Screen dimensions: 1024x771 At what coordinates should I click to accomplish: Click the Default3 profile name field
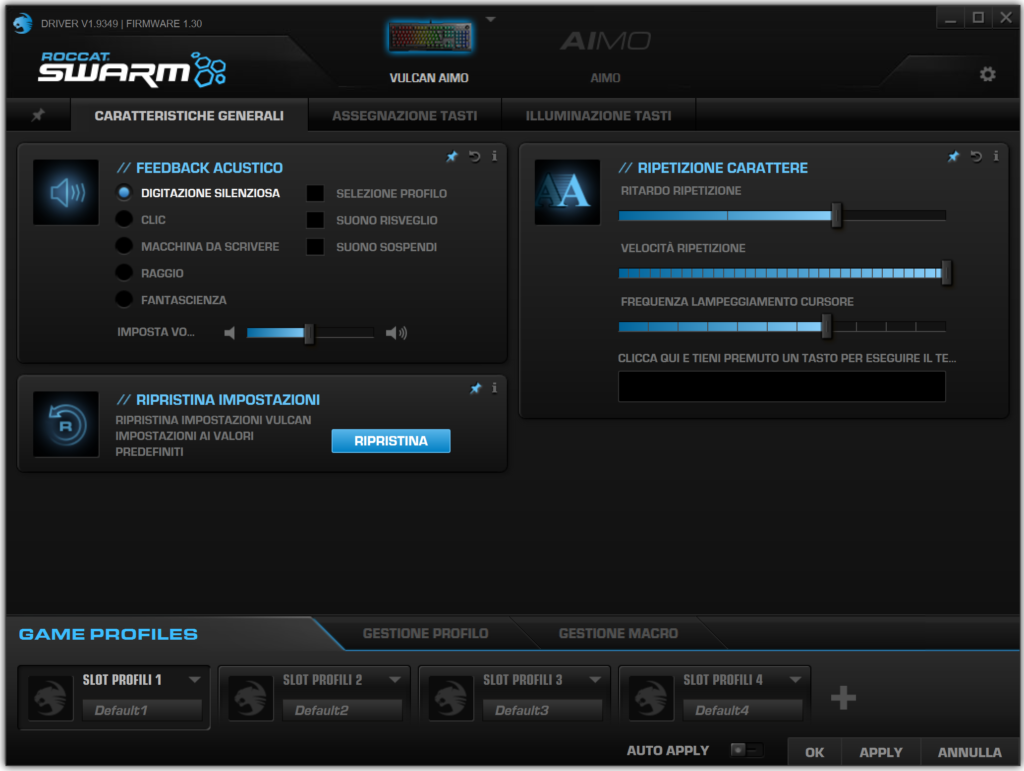tap(543, 710)
